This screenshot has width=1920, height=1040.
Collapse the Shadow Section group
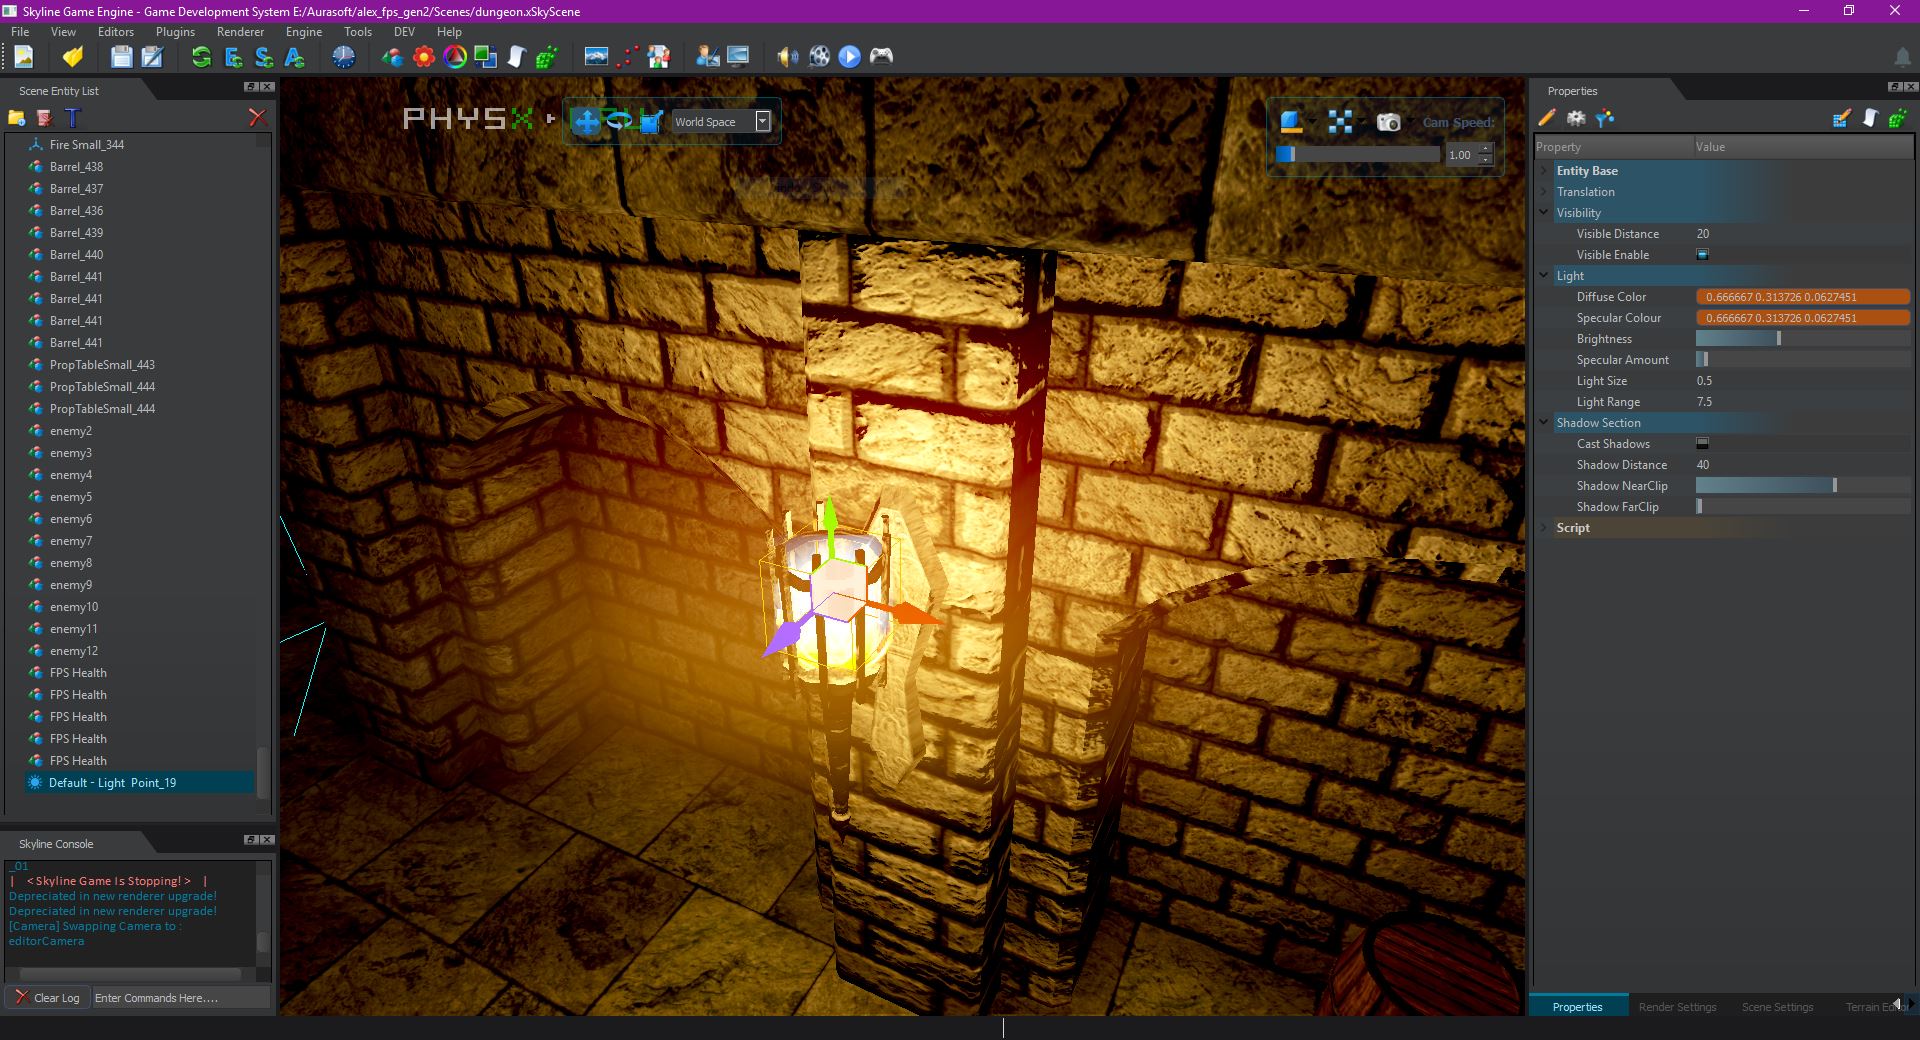pyautogui.click(x=1544, y=423)
